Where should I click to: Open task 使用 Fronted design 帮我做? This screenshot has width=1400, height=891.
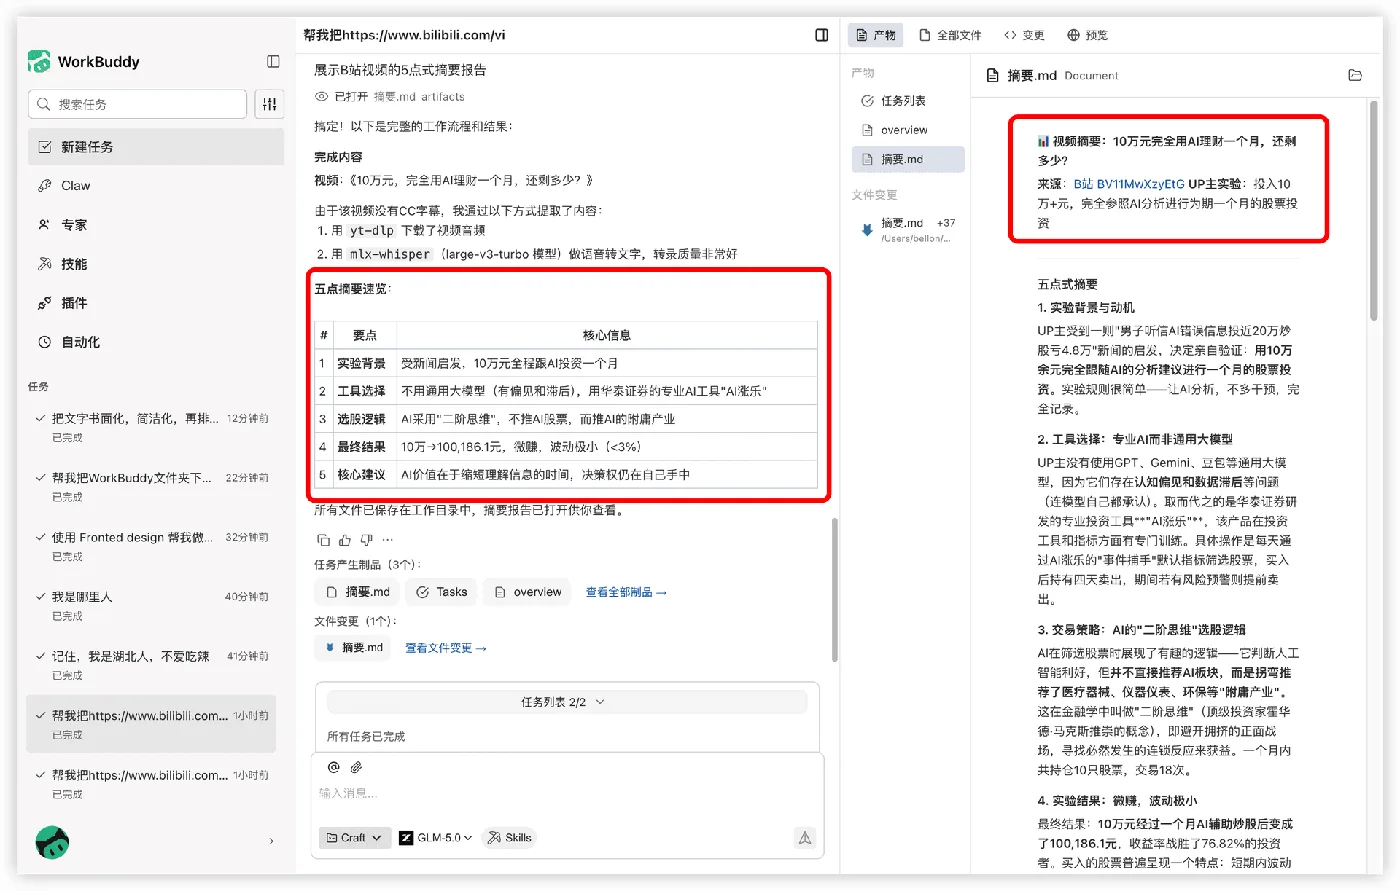[x=152, y=546]
